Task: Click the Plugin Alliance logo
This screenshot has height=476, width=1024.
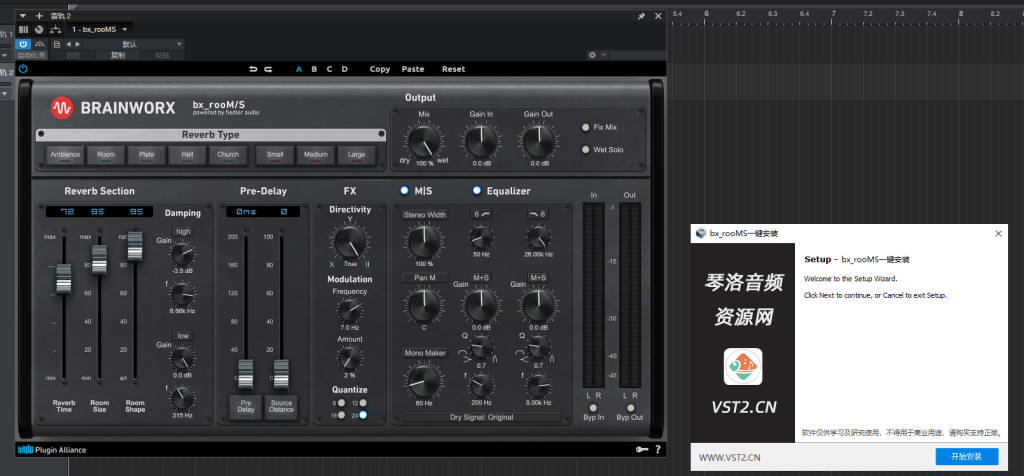Action: point(52,450)
